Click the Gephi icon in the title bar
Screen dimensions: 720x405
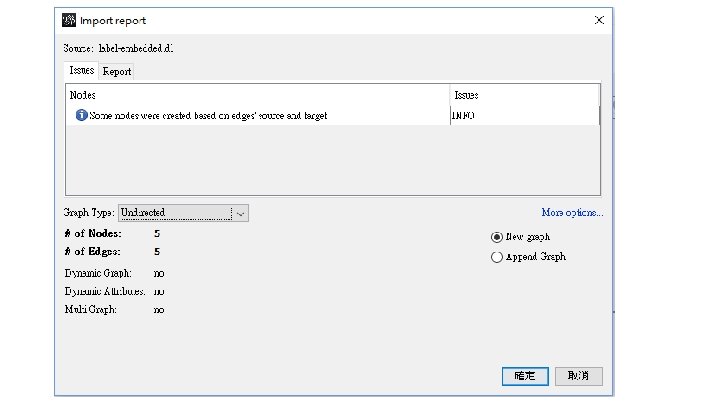pyautogui.click(x=68, y=20)
